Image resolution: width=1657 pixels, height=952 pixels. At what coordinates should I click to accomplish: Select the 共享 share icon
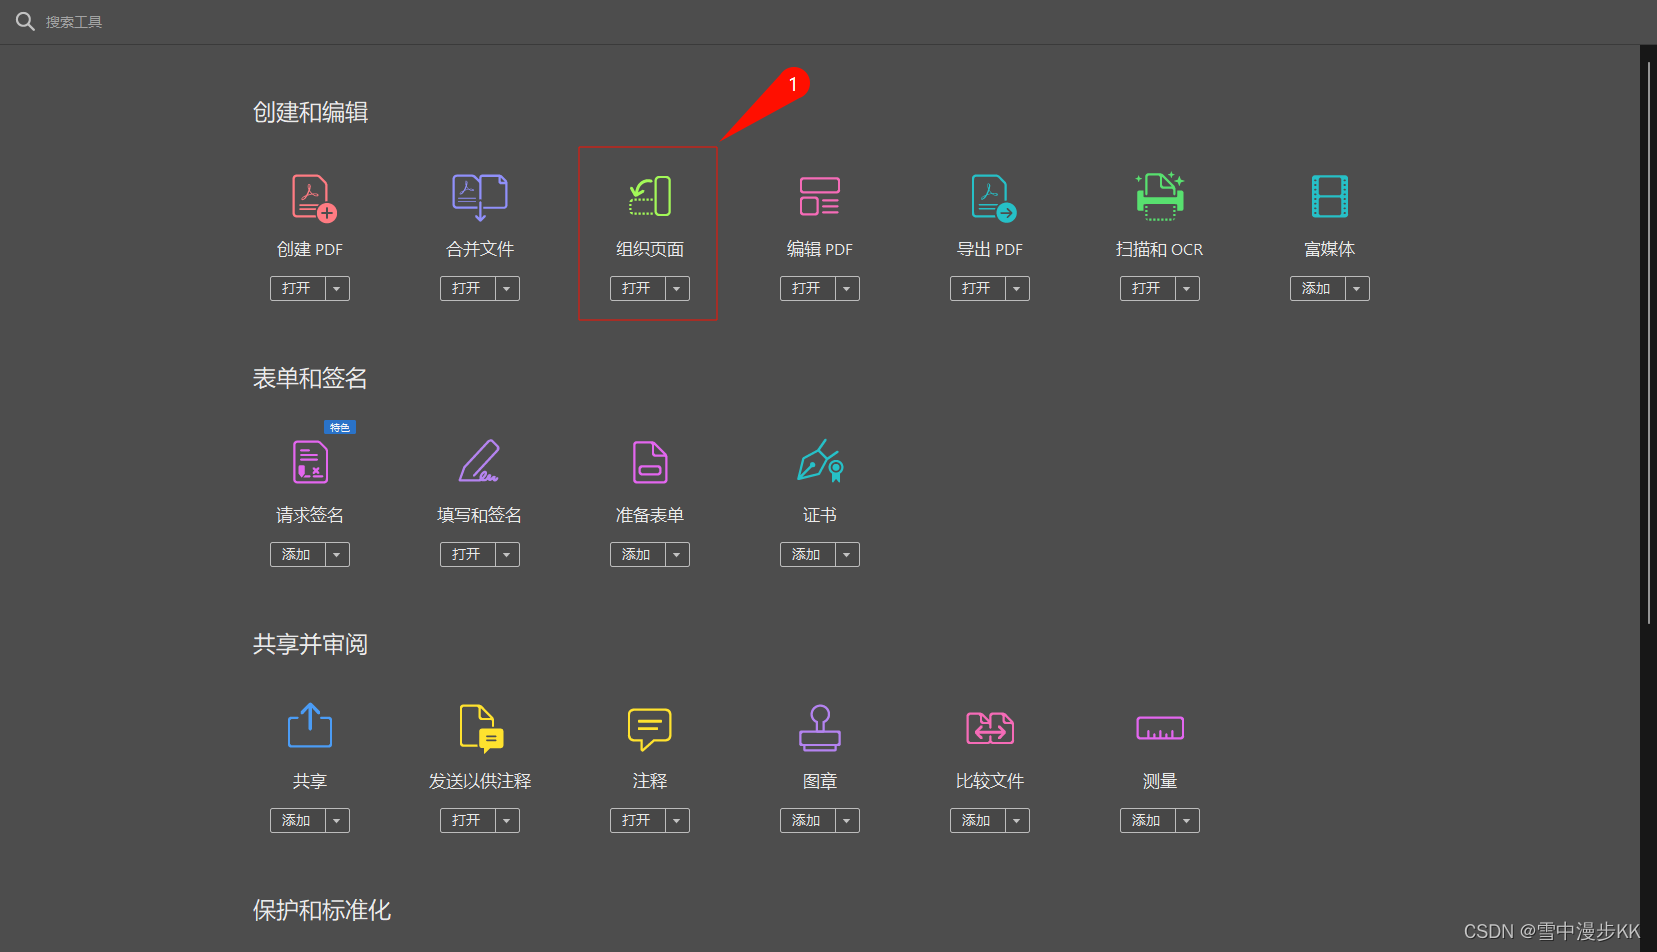[x=310, y=725]
